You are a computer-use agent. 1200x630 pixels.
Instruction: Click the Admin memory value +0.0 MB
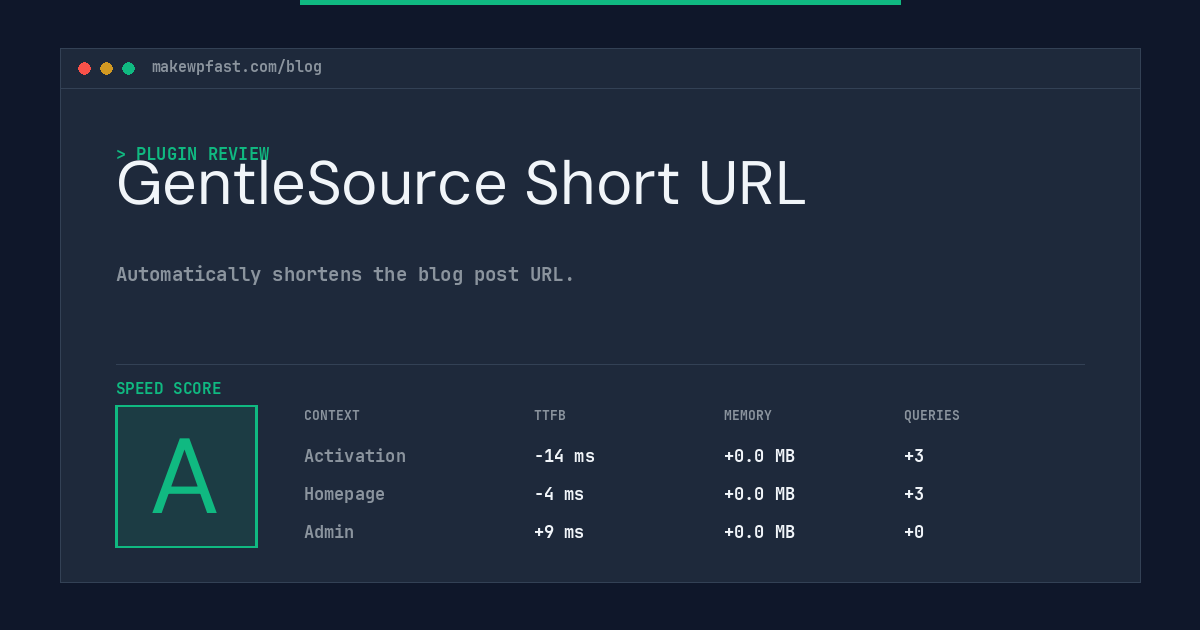click(x=759, y=532)
